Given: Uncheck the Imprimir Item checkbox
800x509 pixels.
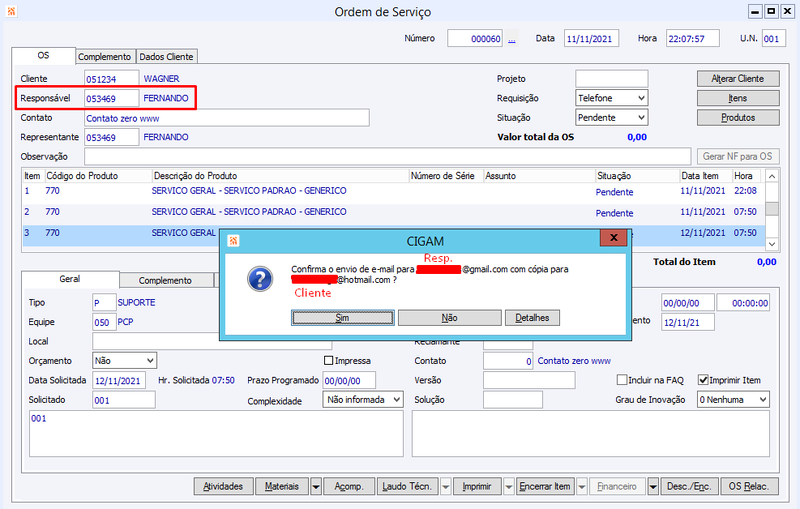Looking at the screenshot, I should 703,380.
